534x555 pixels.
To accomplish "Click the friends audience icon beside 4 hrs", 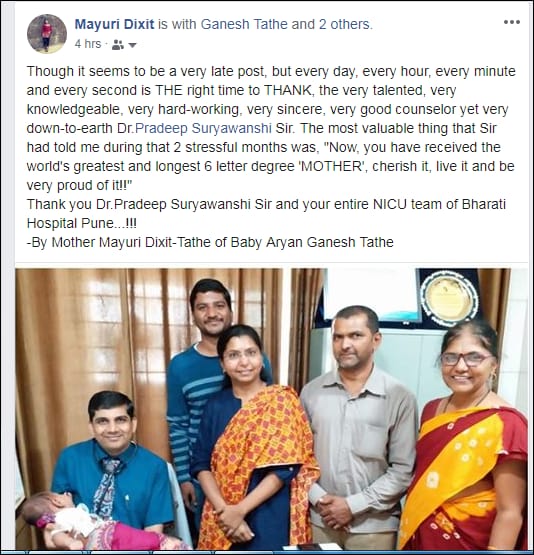I will (x=117, y=45).
